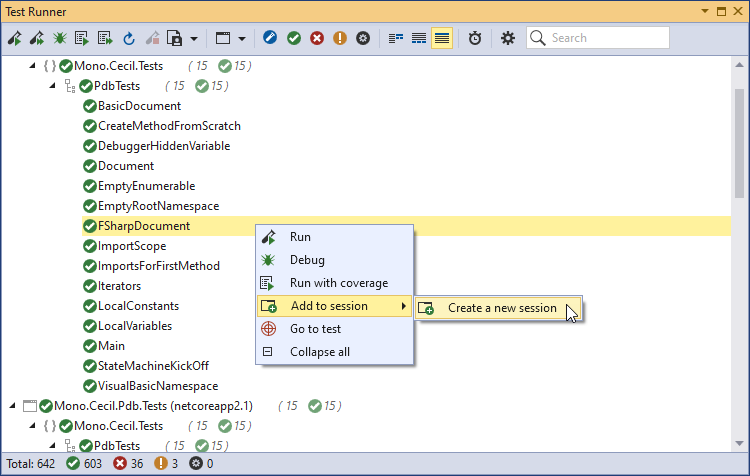Open the Test Runner settings gear
The width and height of the screenshot is (750, 476).
[508, 38]
